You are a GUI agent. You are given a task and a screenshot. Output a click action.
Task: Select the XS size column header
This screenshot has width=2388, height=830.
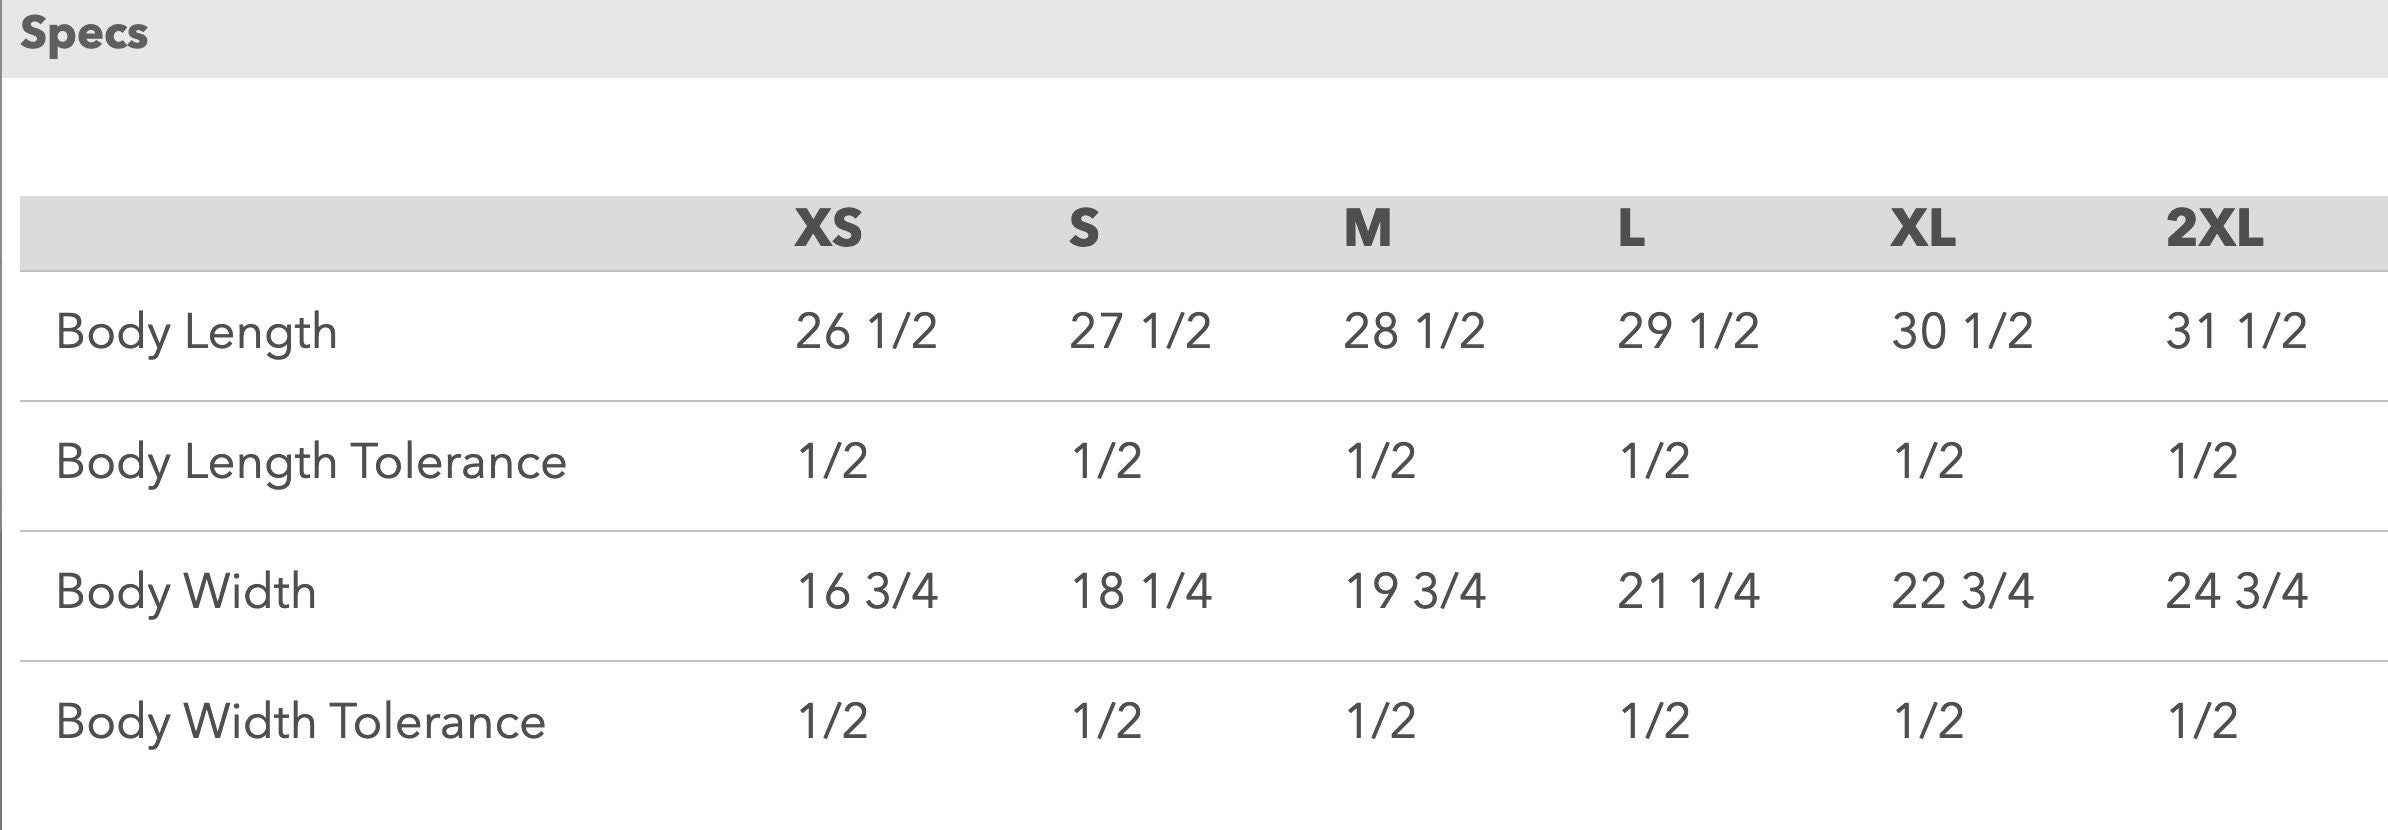pyautogui.click(x=828, y=229)
